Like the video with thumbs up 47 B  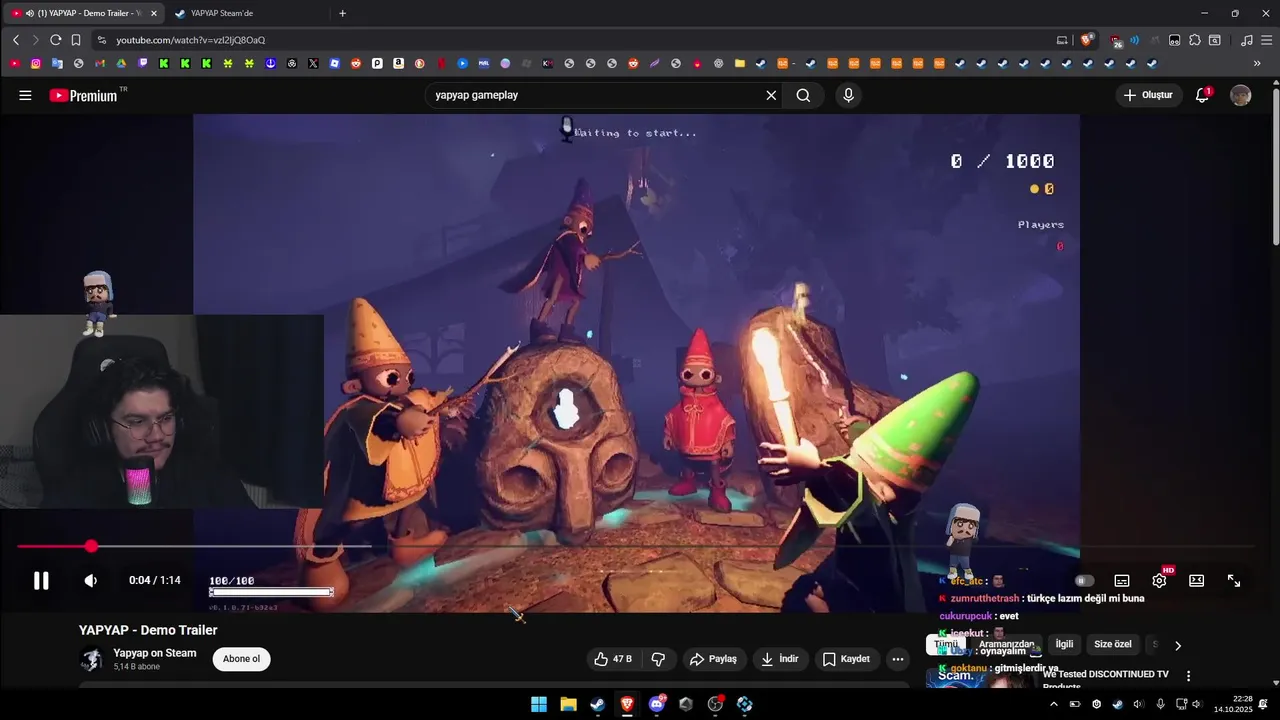[612, 659]
